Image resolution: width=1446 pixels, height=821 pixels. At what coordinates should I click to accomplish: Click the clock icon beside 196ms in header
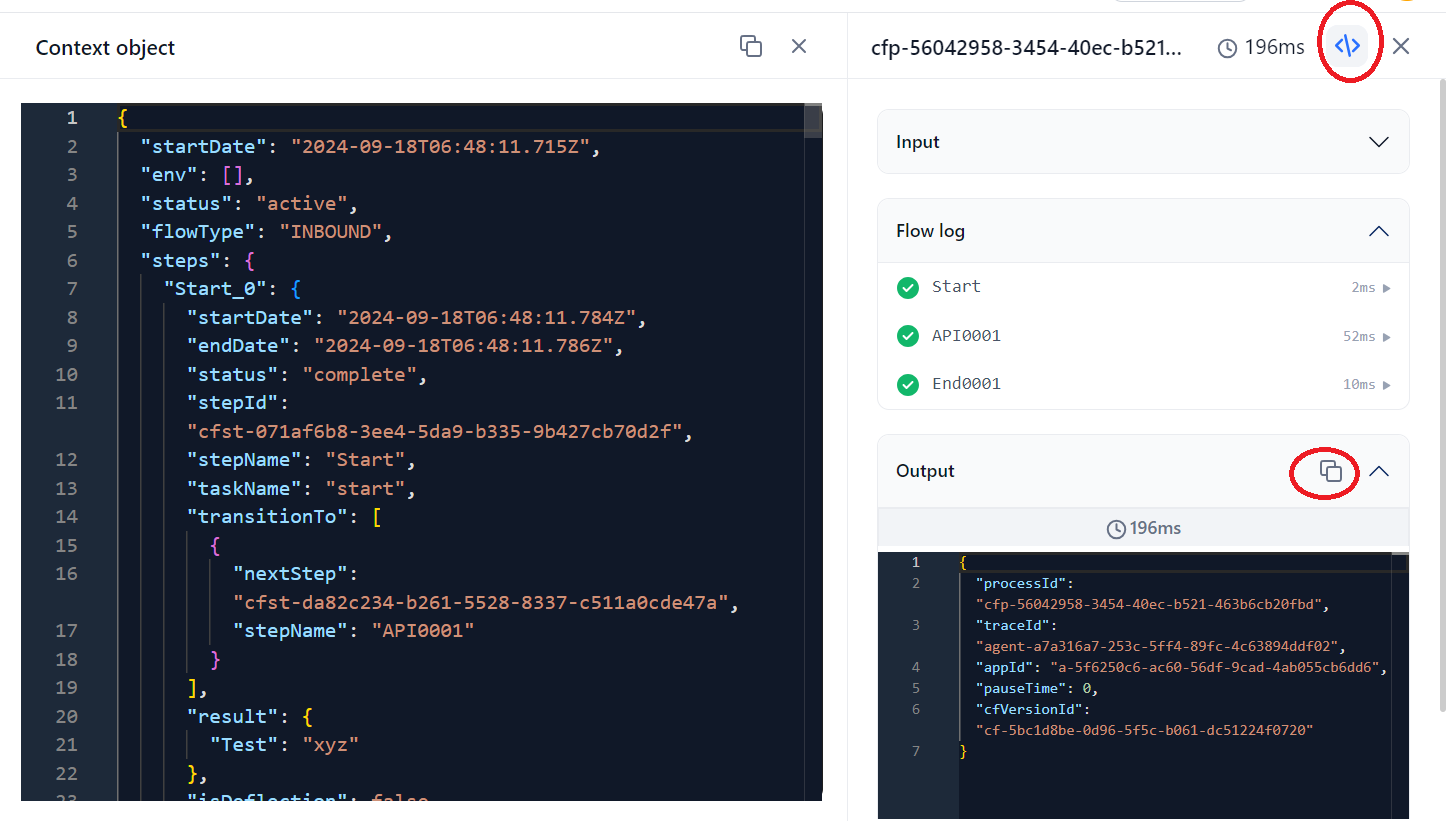click(1227, 48)
